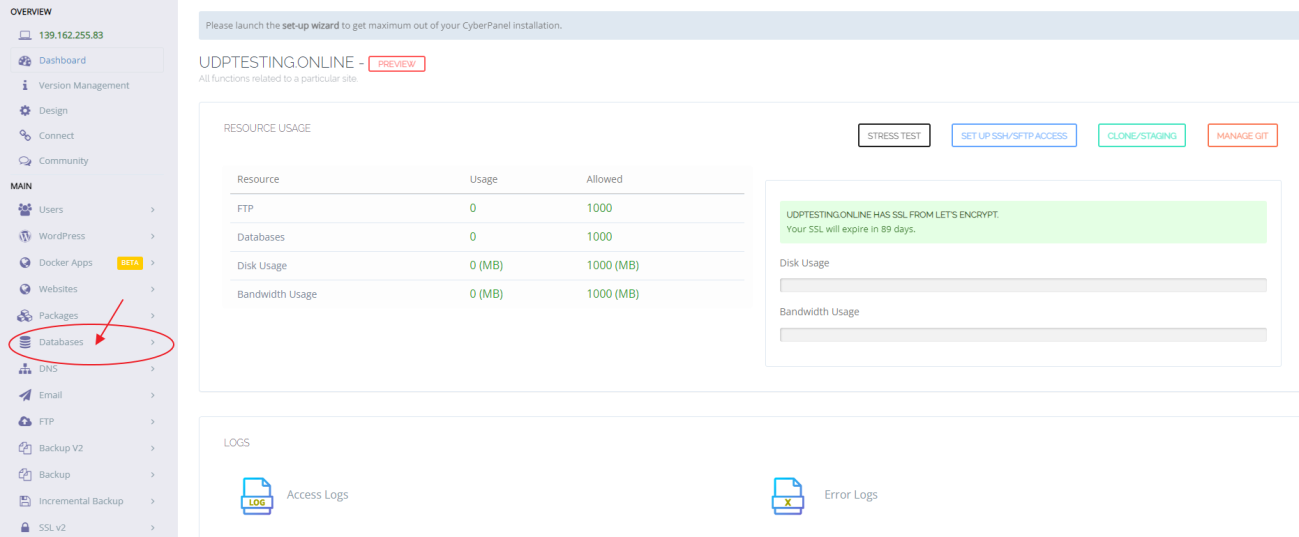Viewport: 1299px width, 537px height.
Task: Click the server IP 139.162.255.83
Action: point(71,35)
